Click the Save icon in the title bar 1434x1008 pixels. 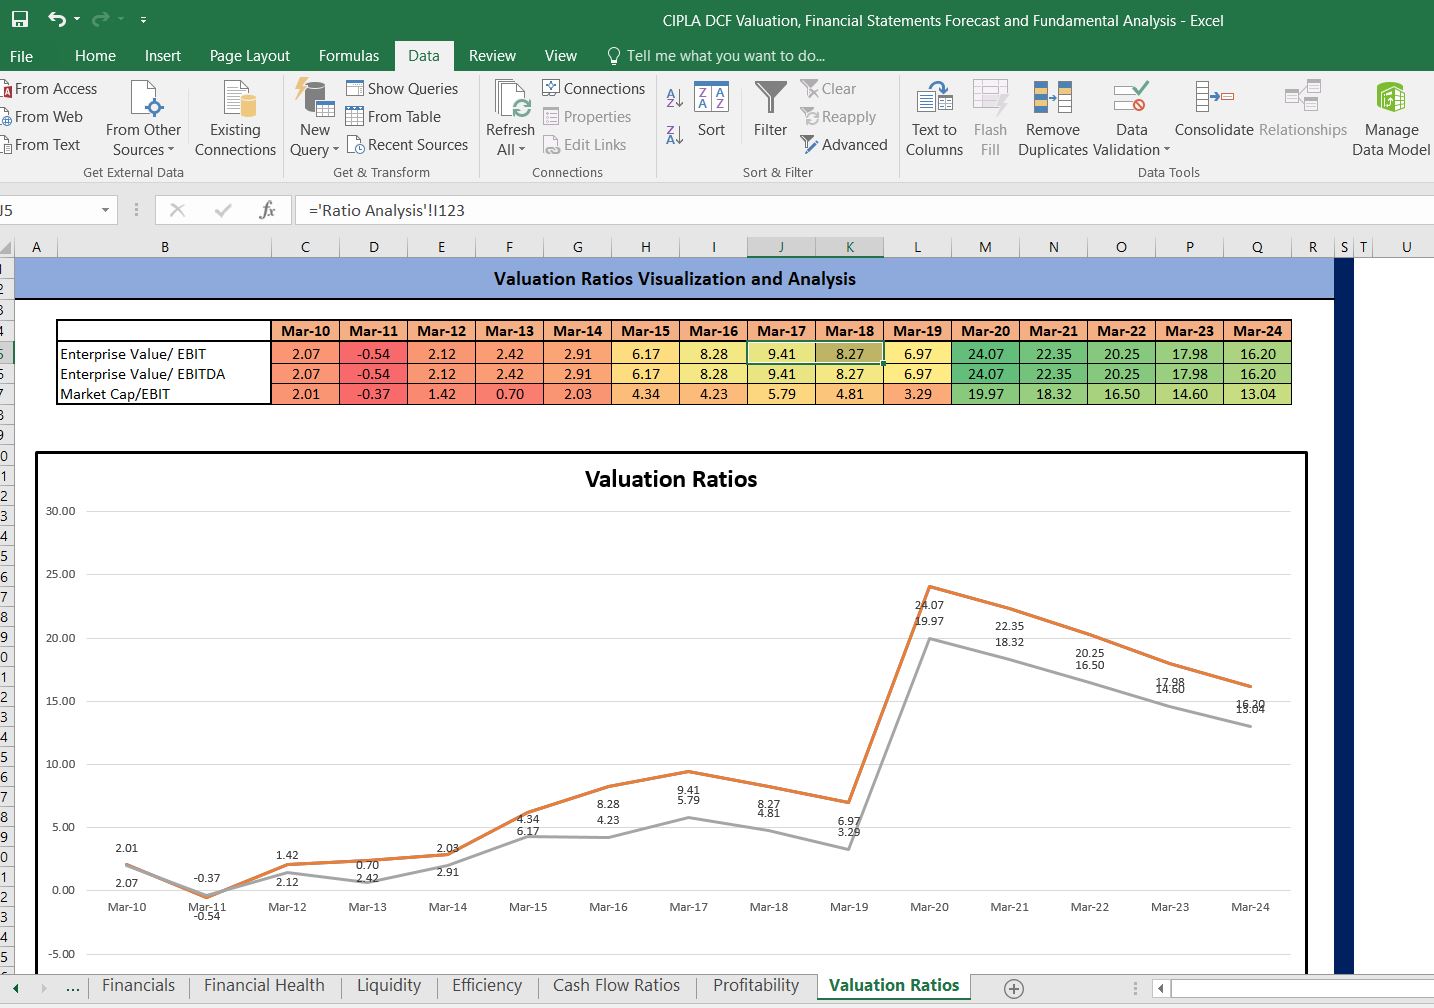coord(20,19)
